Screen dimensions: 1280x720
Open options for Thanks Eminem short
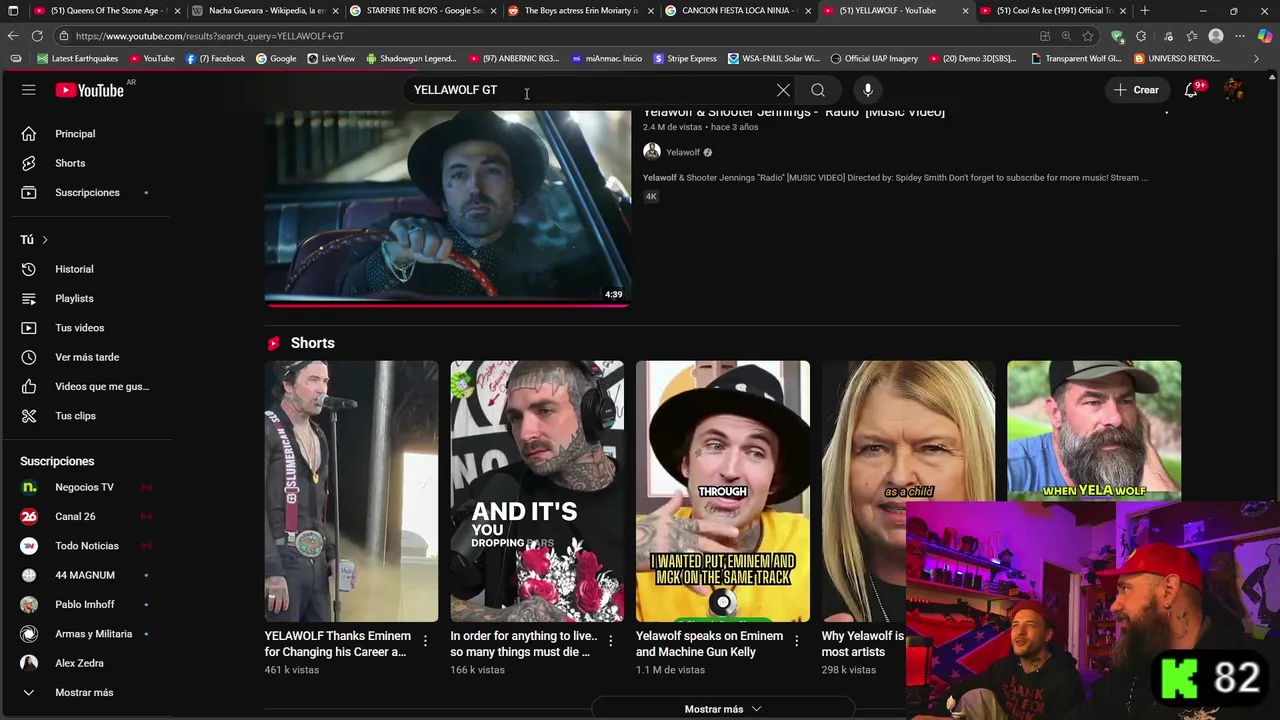tap(425, 641)
